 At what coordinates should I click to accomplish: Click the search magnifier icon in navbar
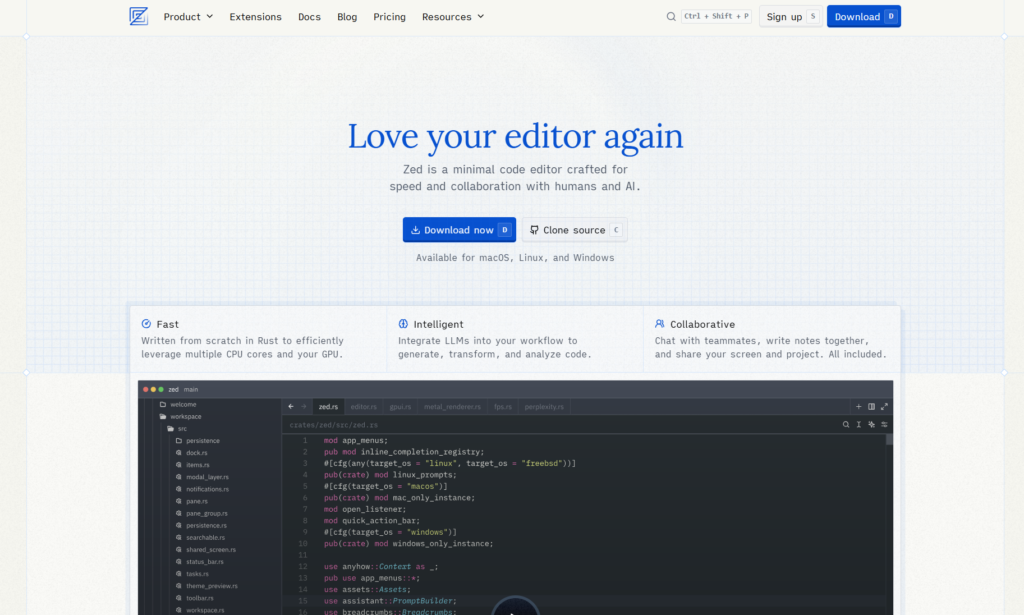point(671,16)
